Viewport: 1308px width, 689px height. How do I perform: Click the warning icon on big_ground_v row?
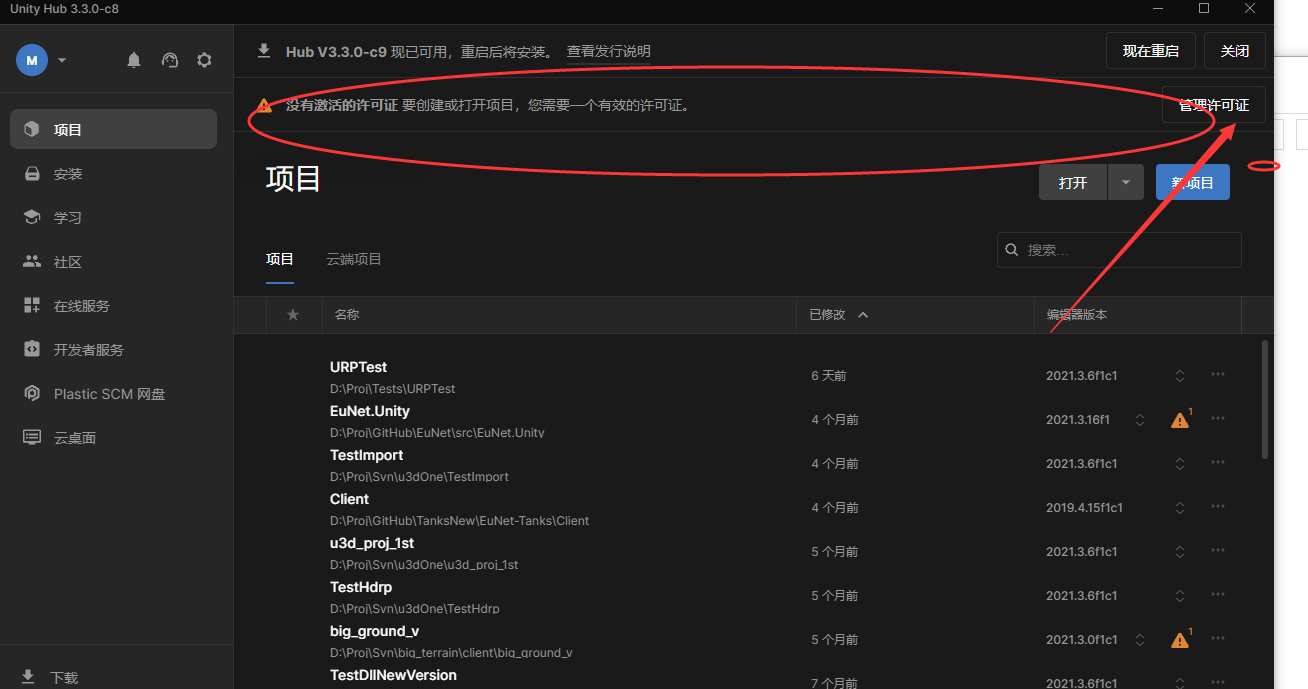click(1181, 640)
